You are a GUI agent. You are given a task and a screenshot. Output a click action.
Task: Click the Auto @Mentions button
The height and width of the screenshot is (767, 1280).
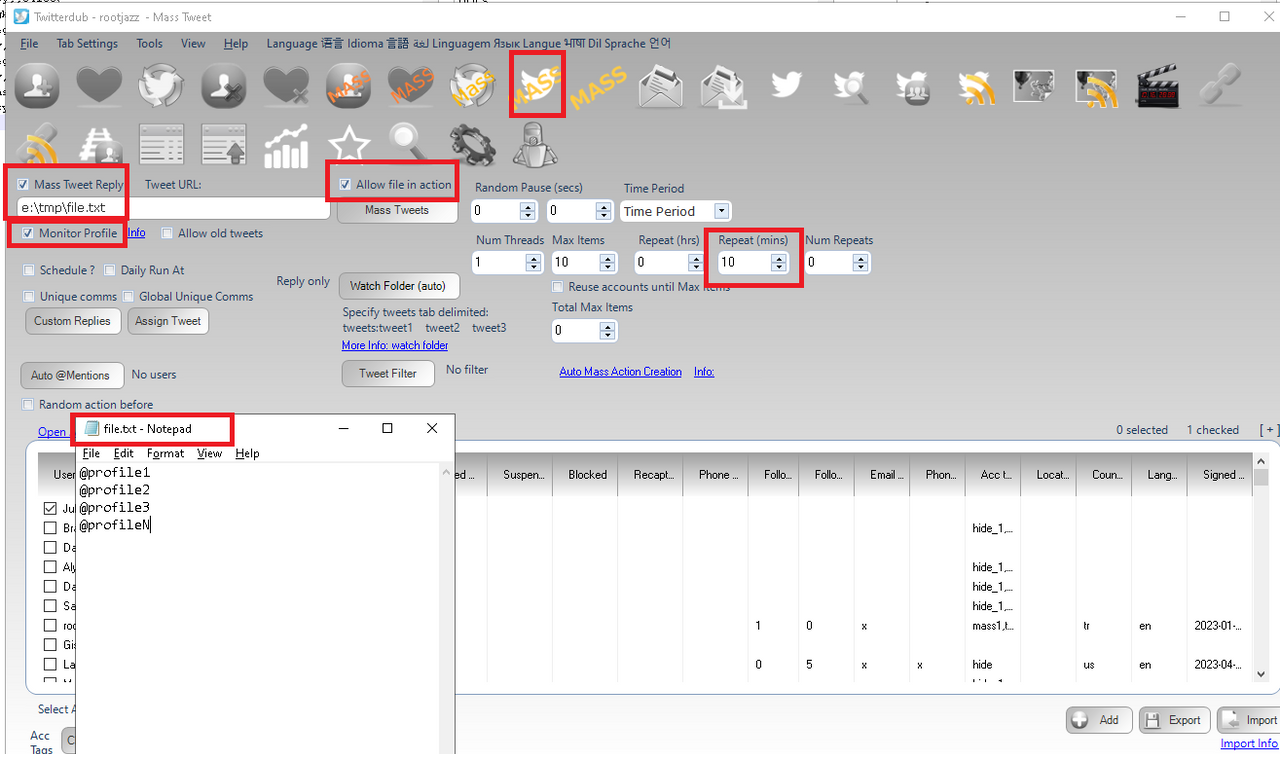click(x=71, y=375)
